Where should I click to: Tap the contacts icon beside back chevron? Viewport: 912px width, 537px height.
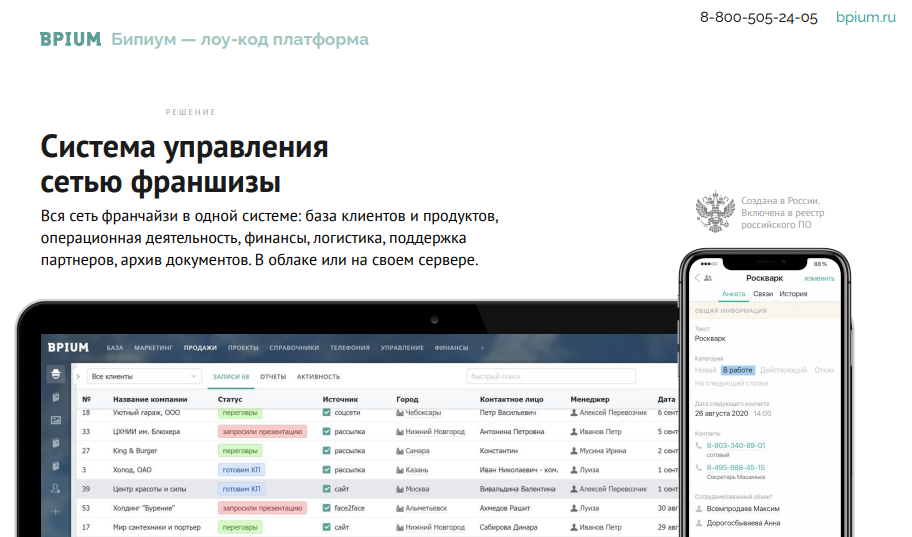tap(708, 278)
